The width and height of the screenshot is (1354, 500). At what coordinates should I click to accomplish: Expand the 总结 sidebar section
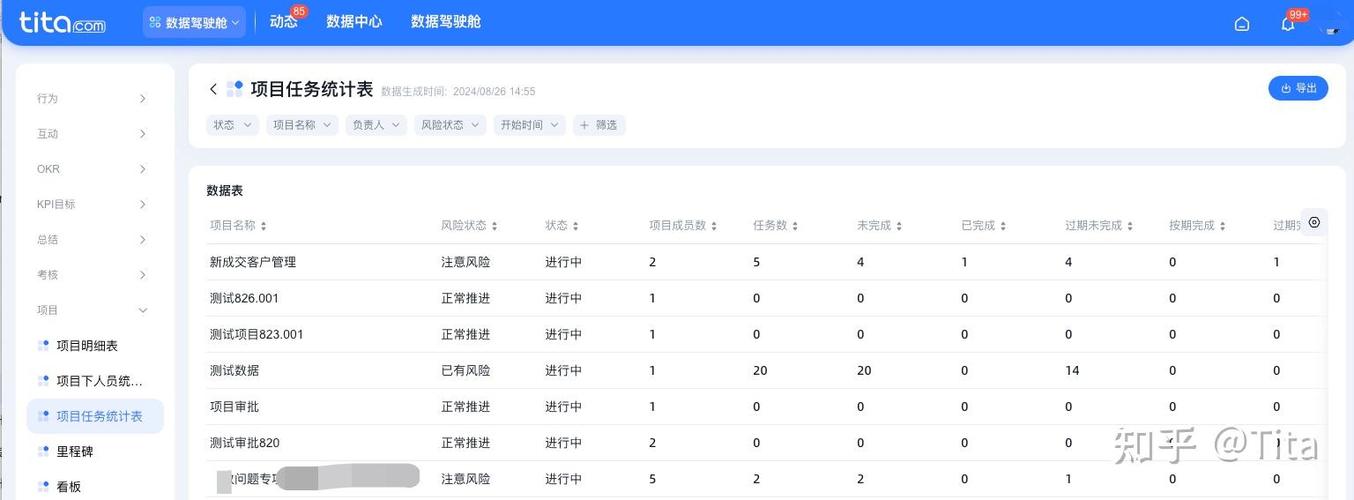[92, 240]
